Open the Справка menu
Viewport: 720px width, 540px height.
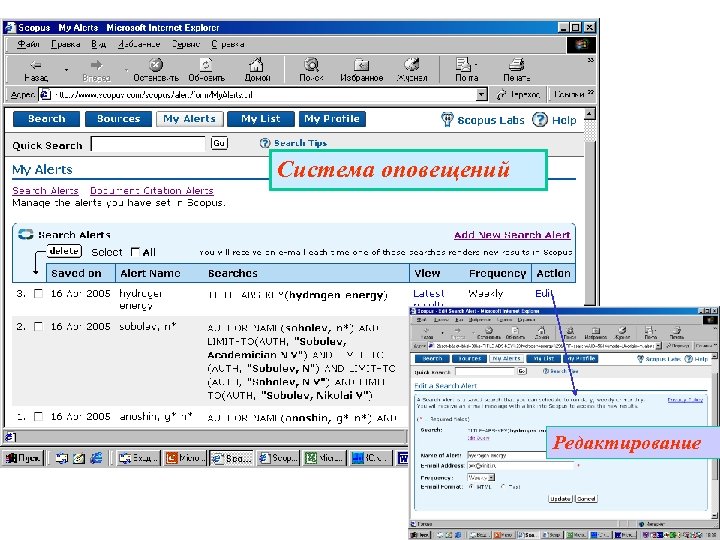pos(228,44)
